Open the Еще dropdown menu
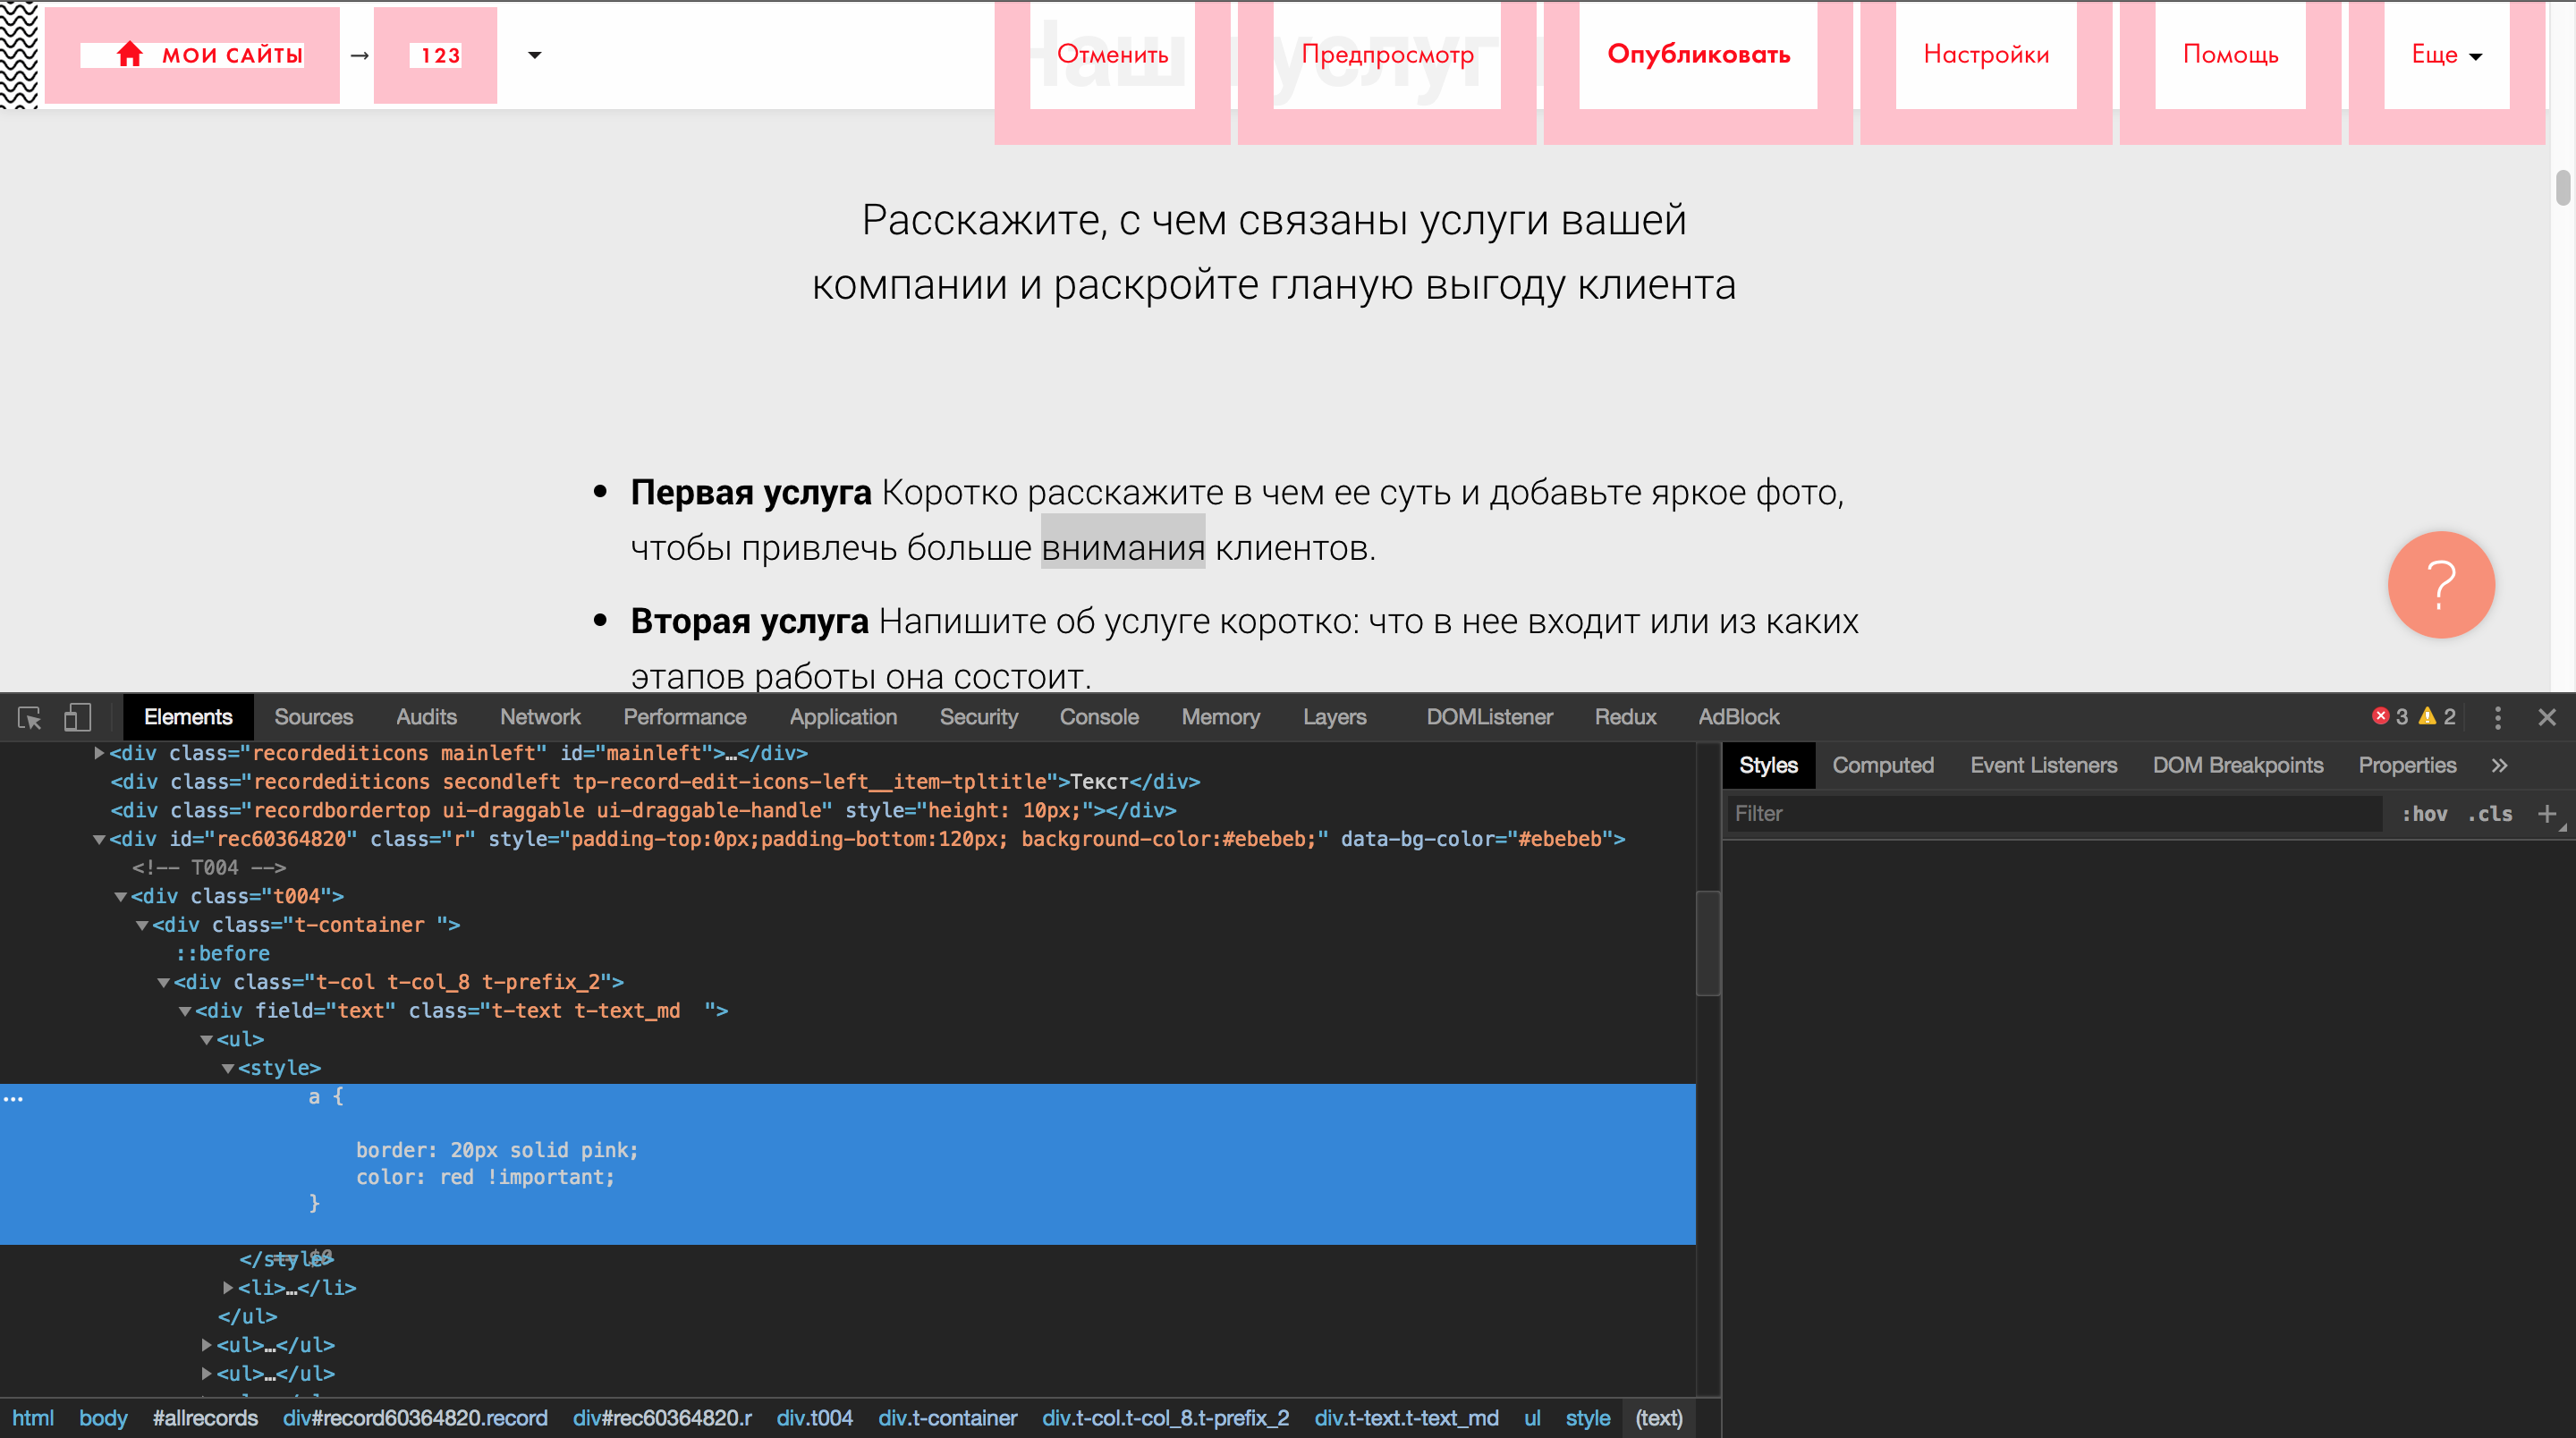 tap(2446, 55)
